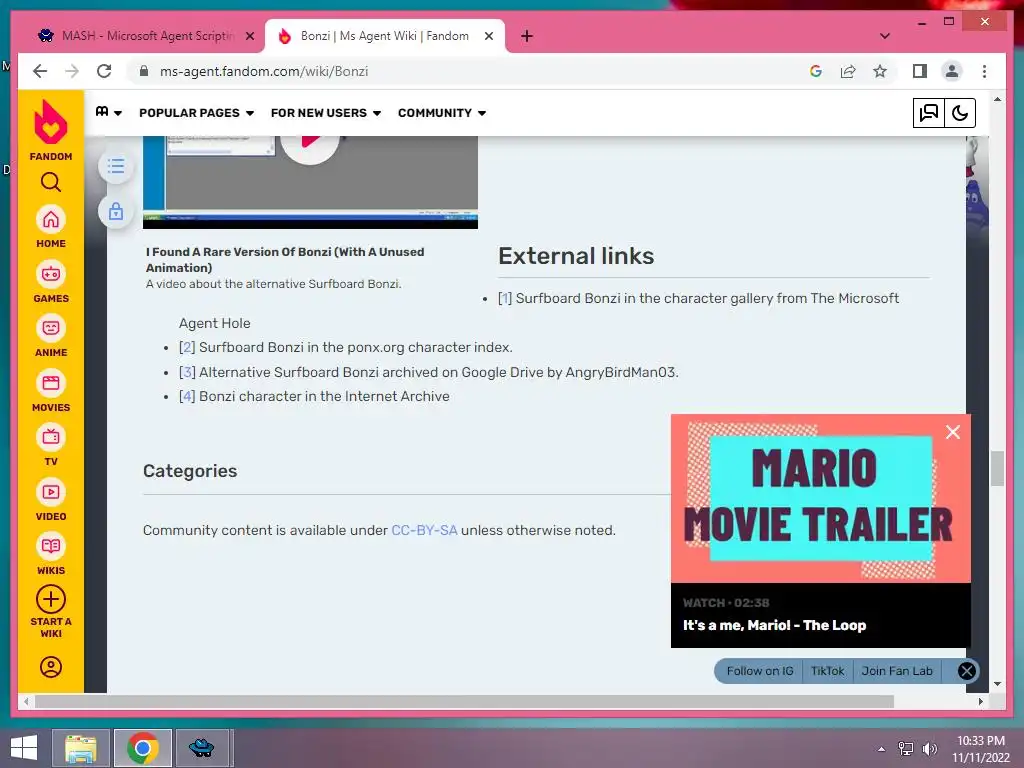Open external link [1]

point(504,298)
